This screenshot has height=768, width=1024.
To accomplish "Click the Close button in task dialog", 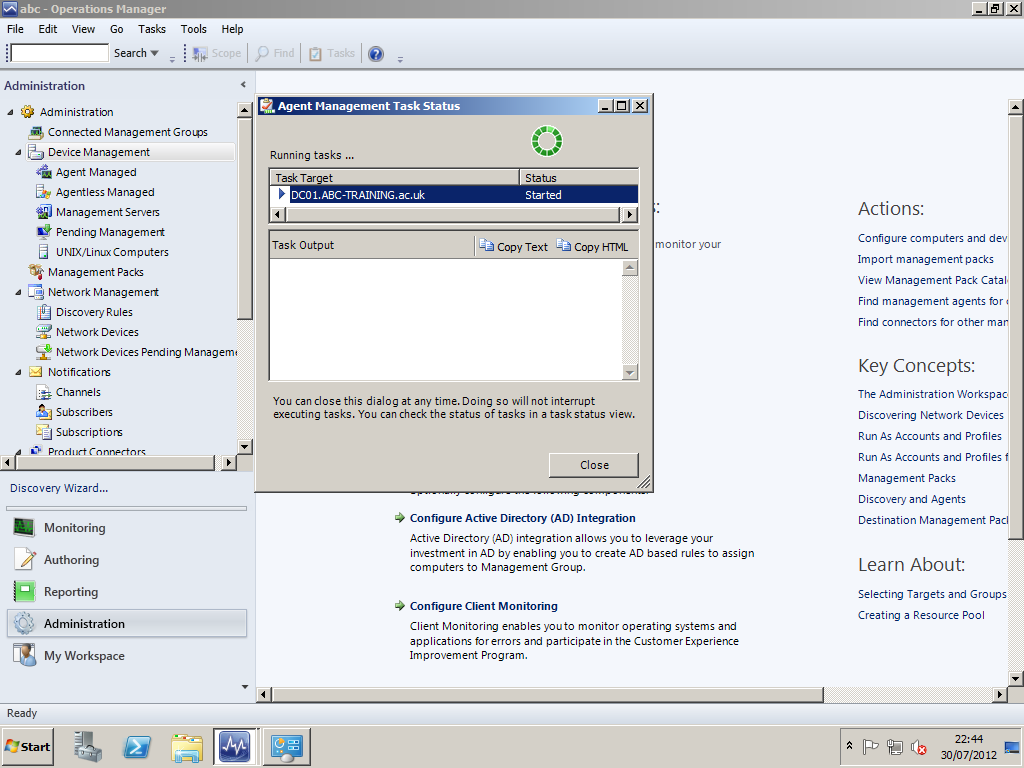I will point(594,465).
